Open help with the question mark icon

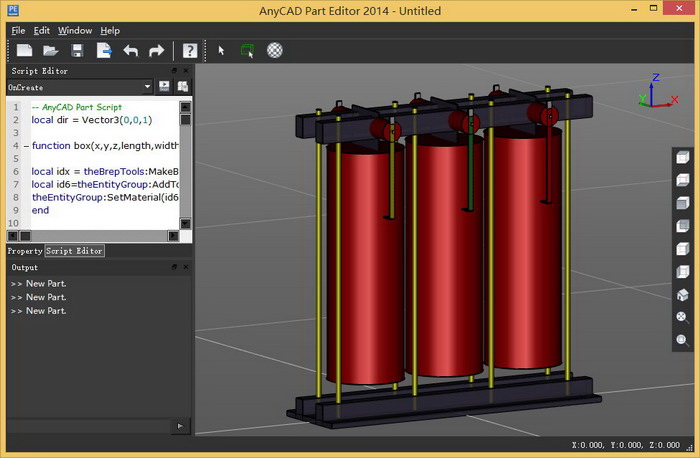click(x=188, y=50)
